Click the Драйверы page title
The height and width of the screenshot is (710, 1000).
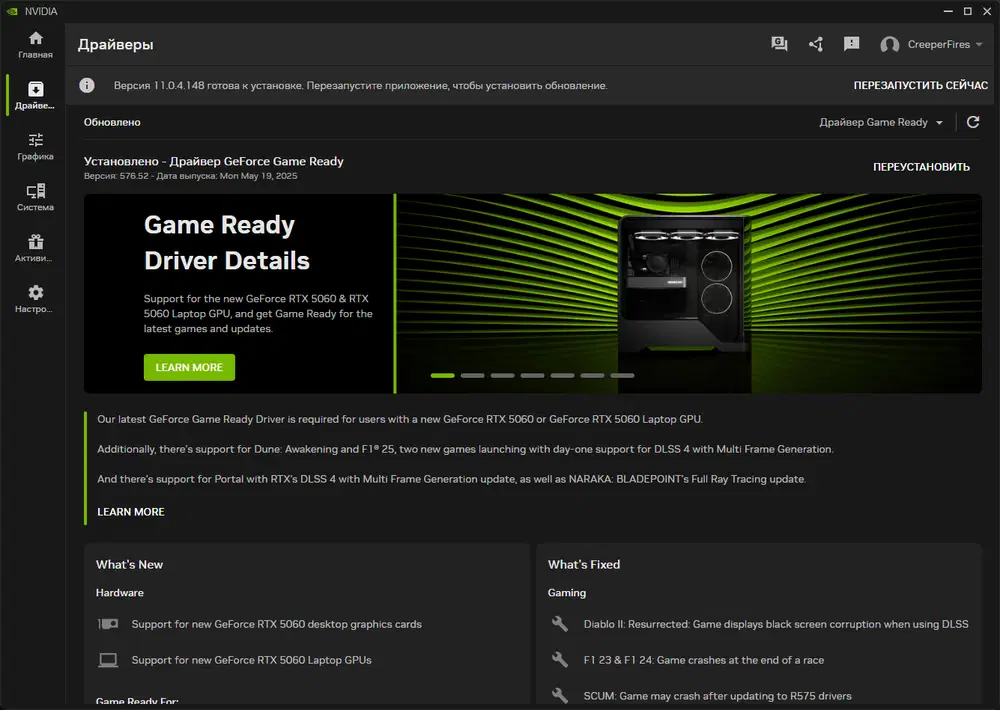point(115,45)
